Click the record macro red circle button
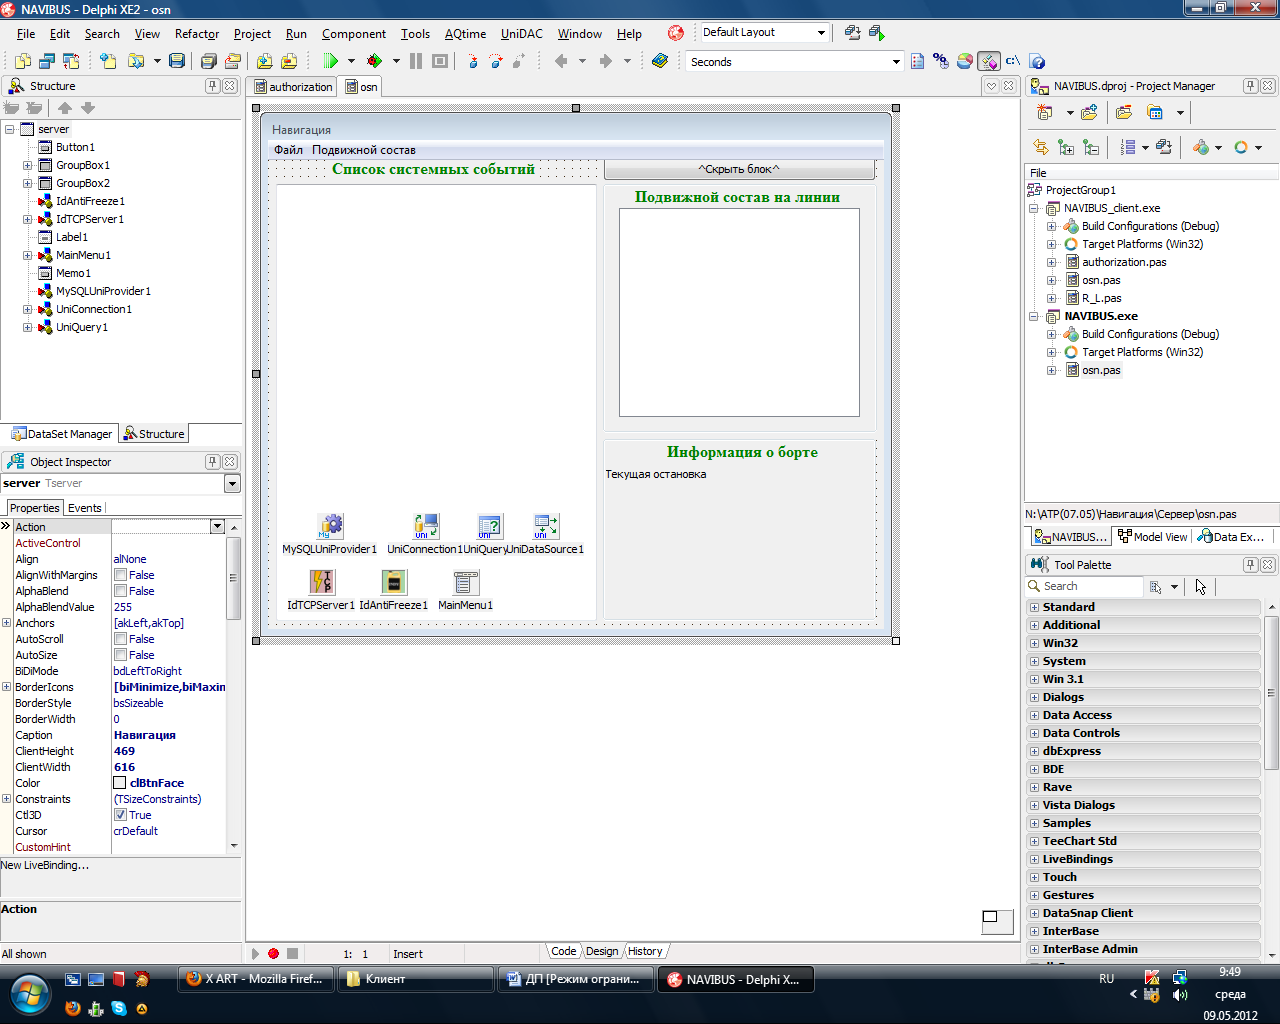The width and height of the screenshot is (1280, 1024). point(273,954)
